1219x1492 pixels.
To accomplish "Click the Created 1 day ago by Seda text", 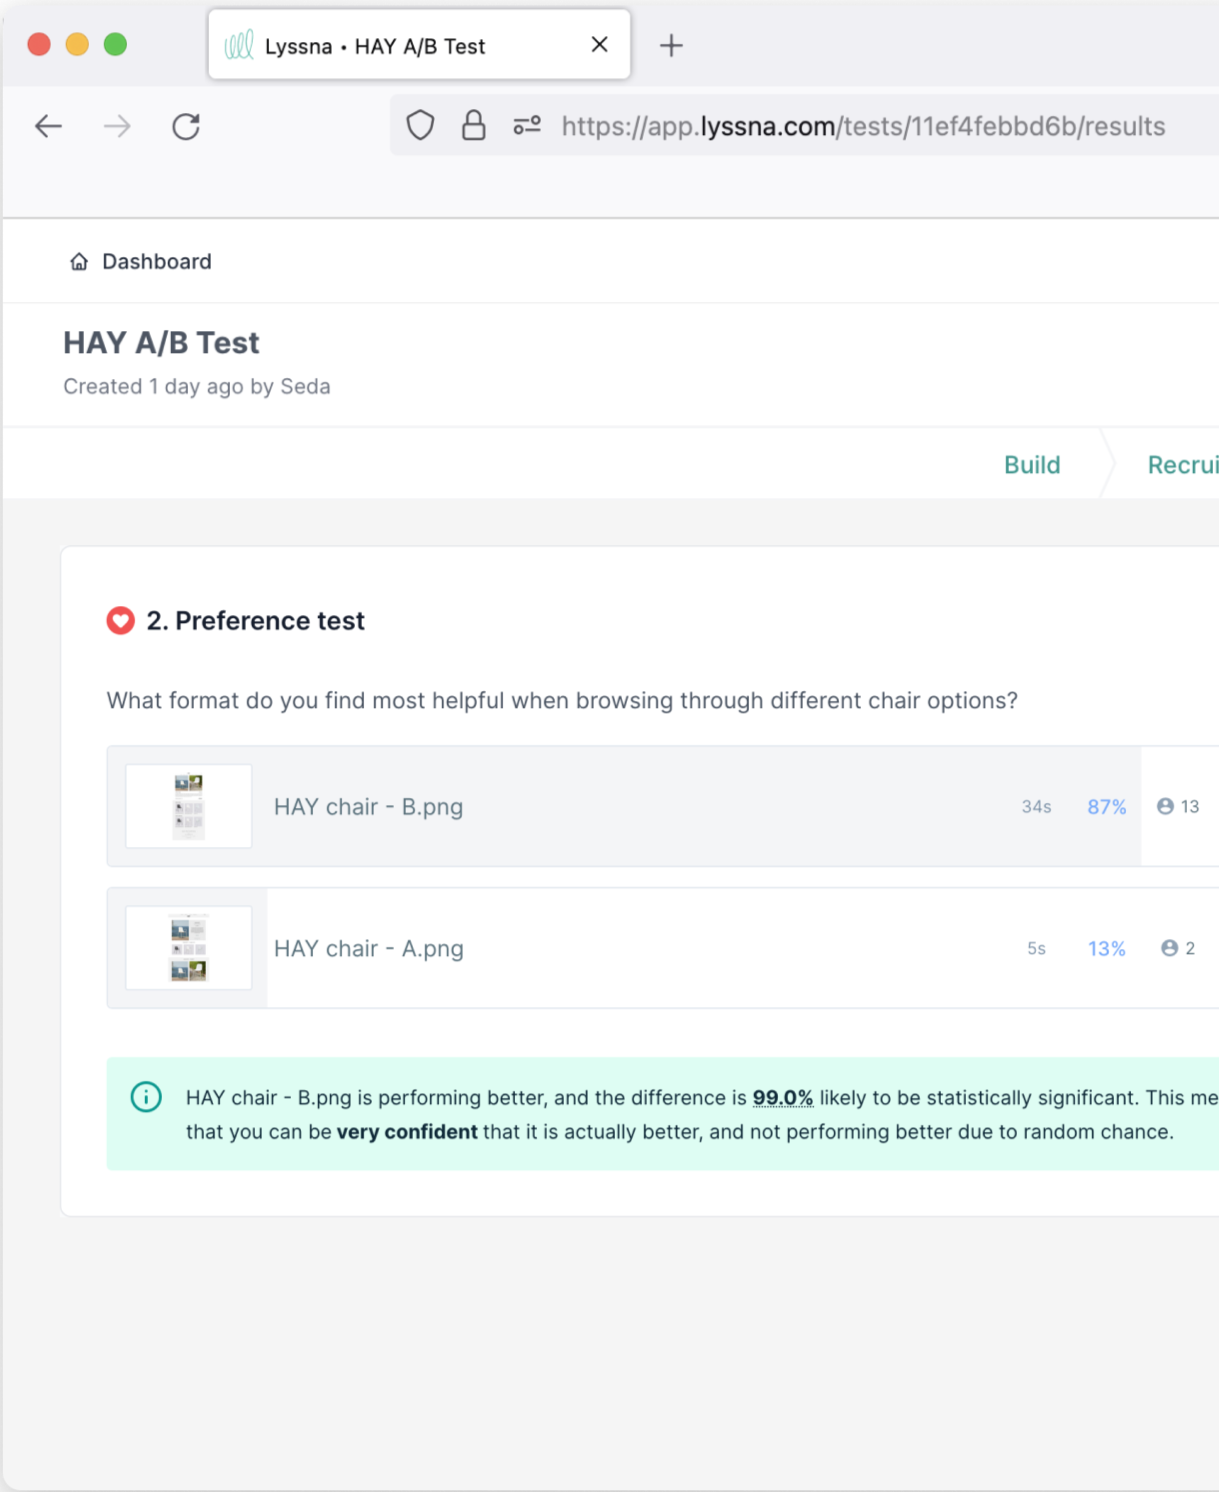I will point(197,387).
